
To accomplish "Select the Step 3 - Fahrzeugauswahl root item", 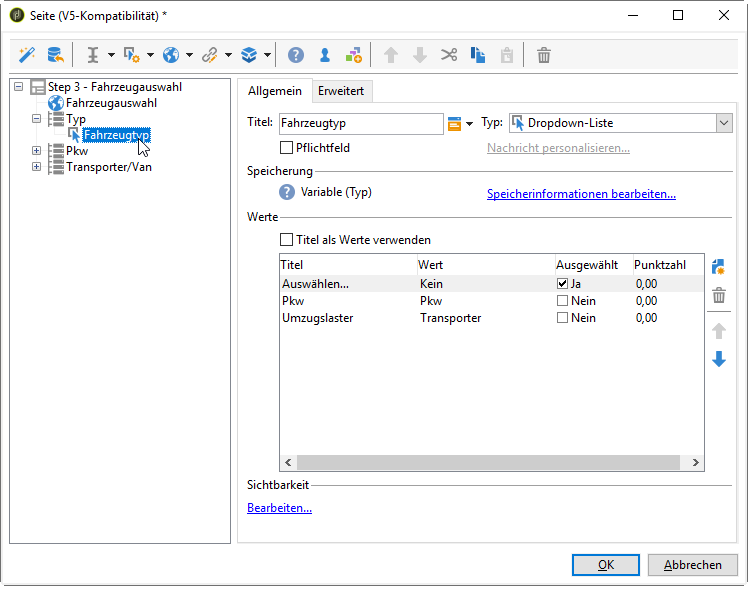I will pyautogui.click(x=114, y=87).
